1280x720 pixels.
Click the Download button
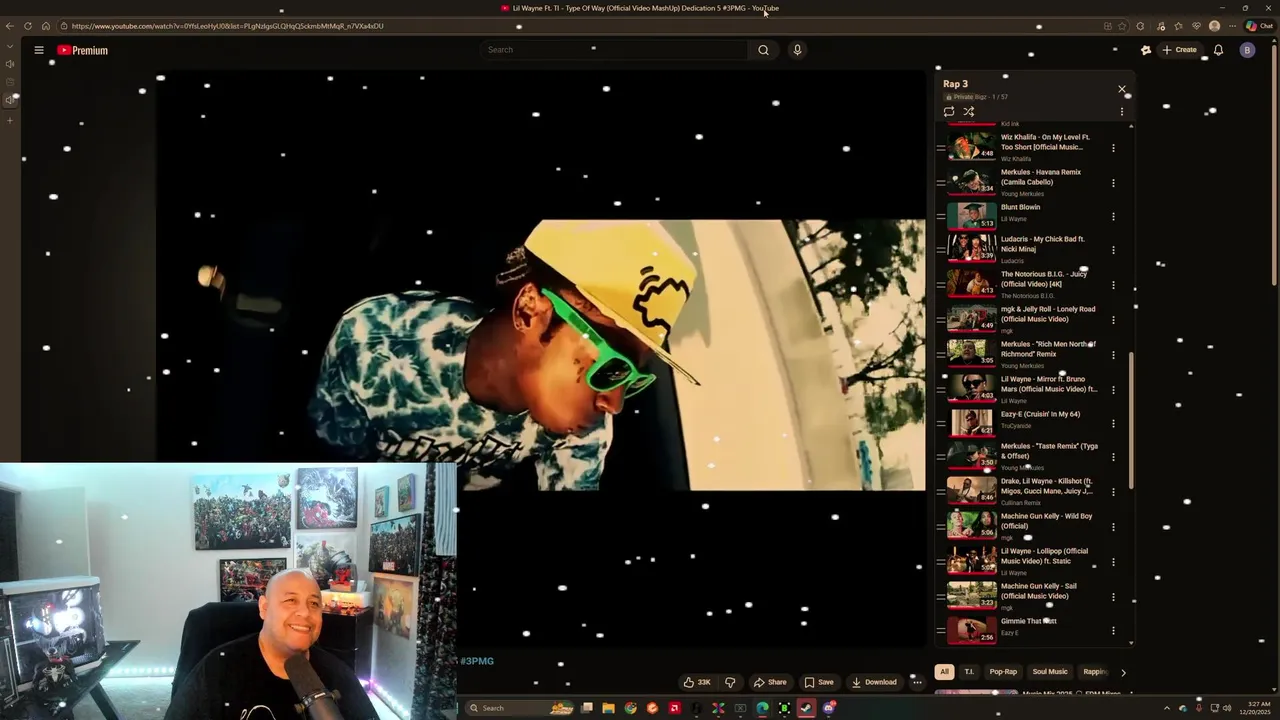874,682
